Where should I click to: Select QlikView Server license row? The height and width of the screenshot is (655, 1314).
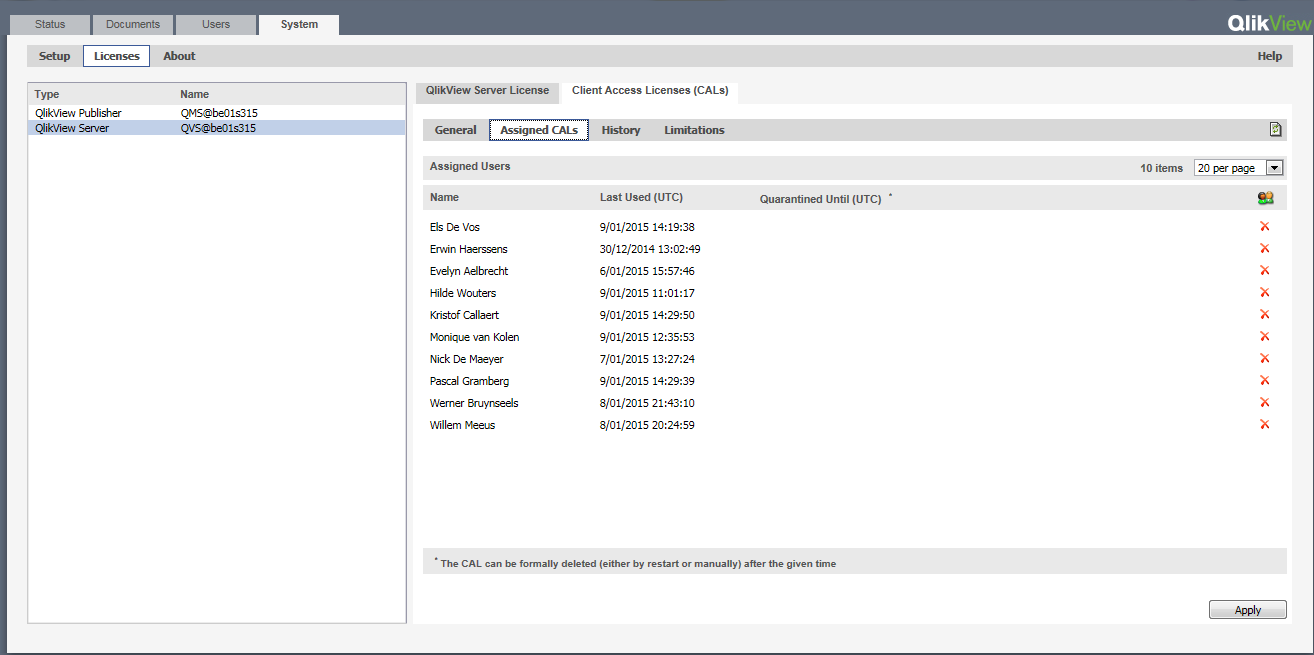217,128
